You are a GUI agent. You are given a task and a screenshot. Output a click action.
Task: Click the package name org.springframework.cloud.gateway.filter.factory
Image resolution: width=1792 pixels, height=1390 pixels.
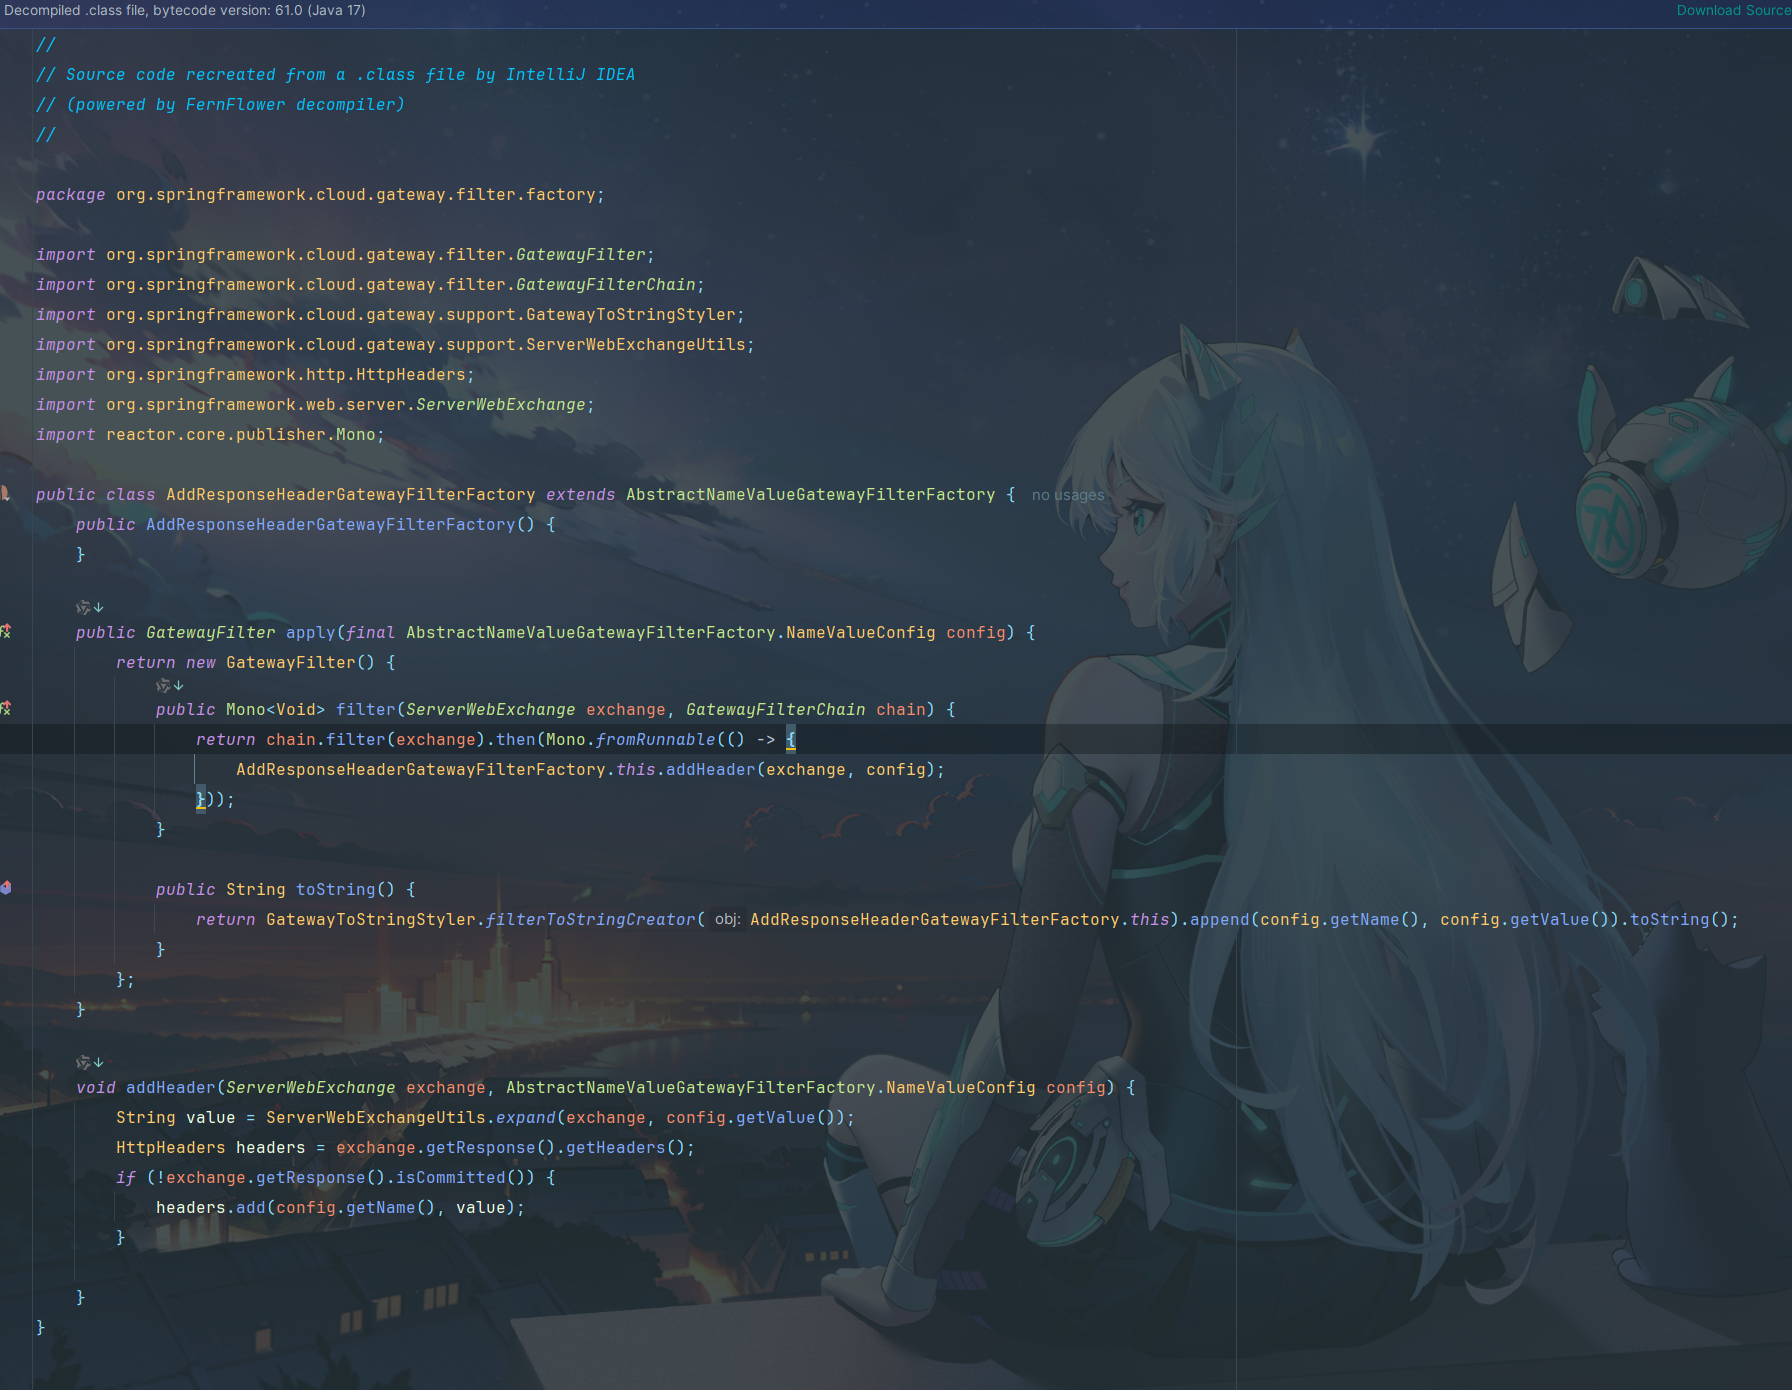click(356, 195)
